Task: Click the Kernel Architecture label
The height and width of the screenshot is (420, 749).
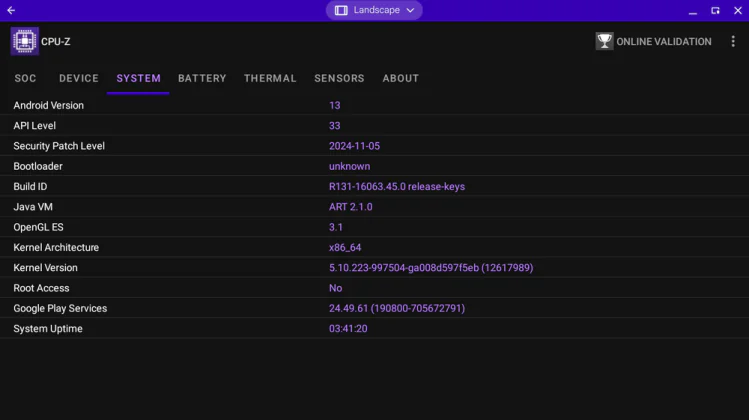Action: (56, 248)
